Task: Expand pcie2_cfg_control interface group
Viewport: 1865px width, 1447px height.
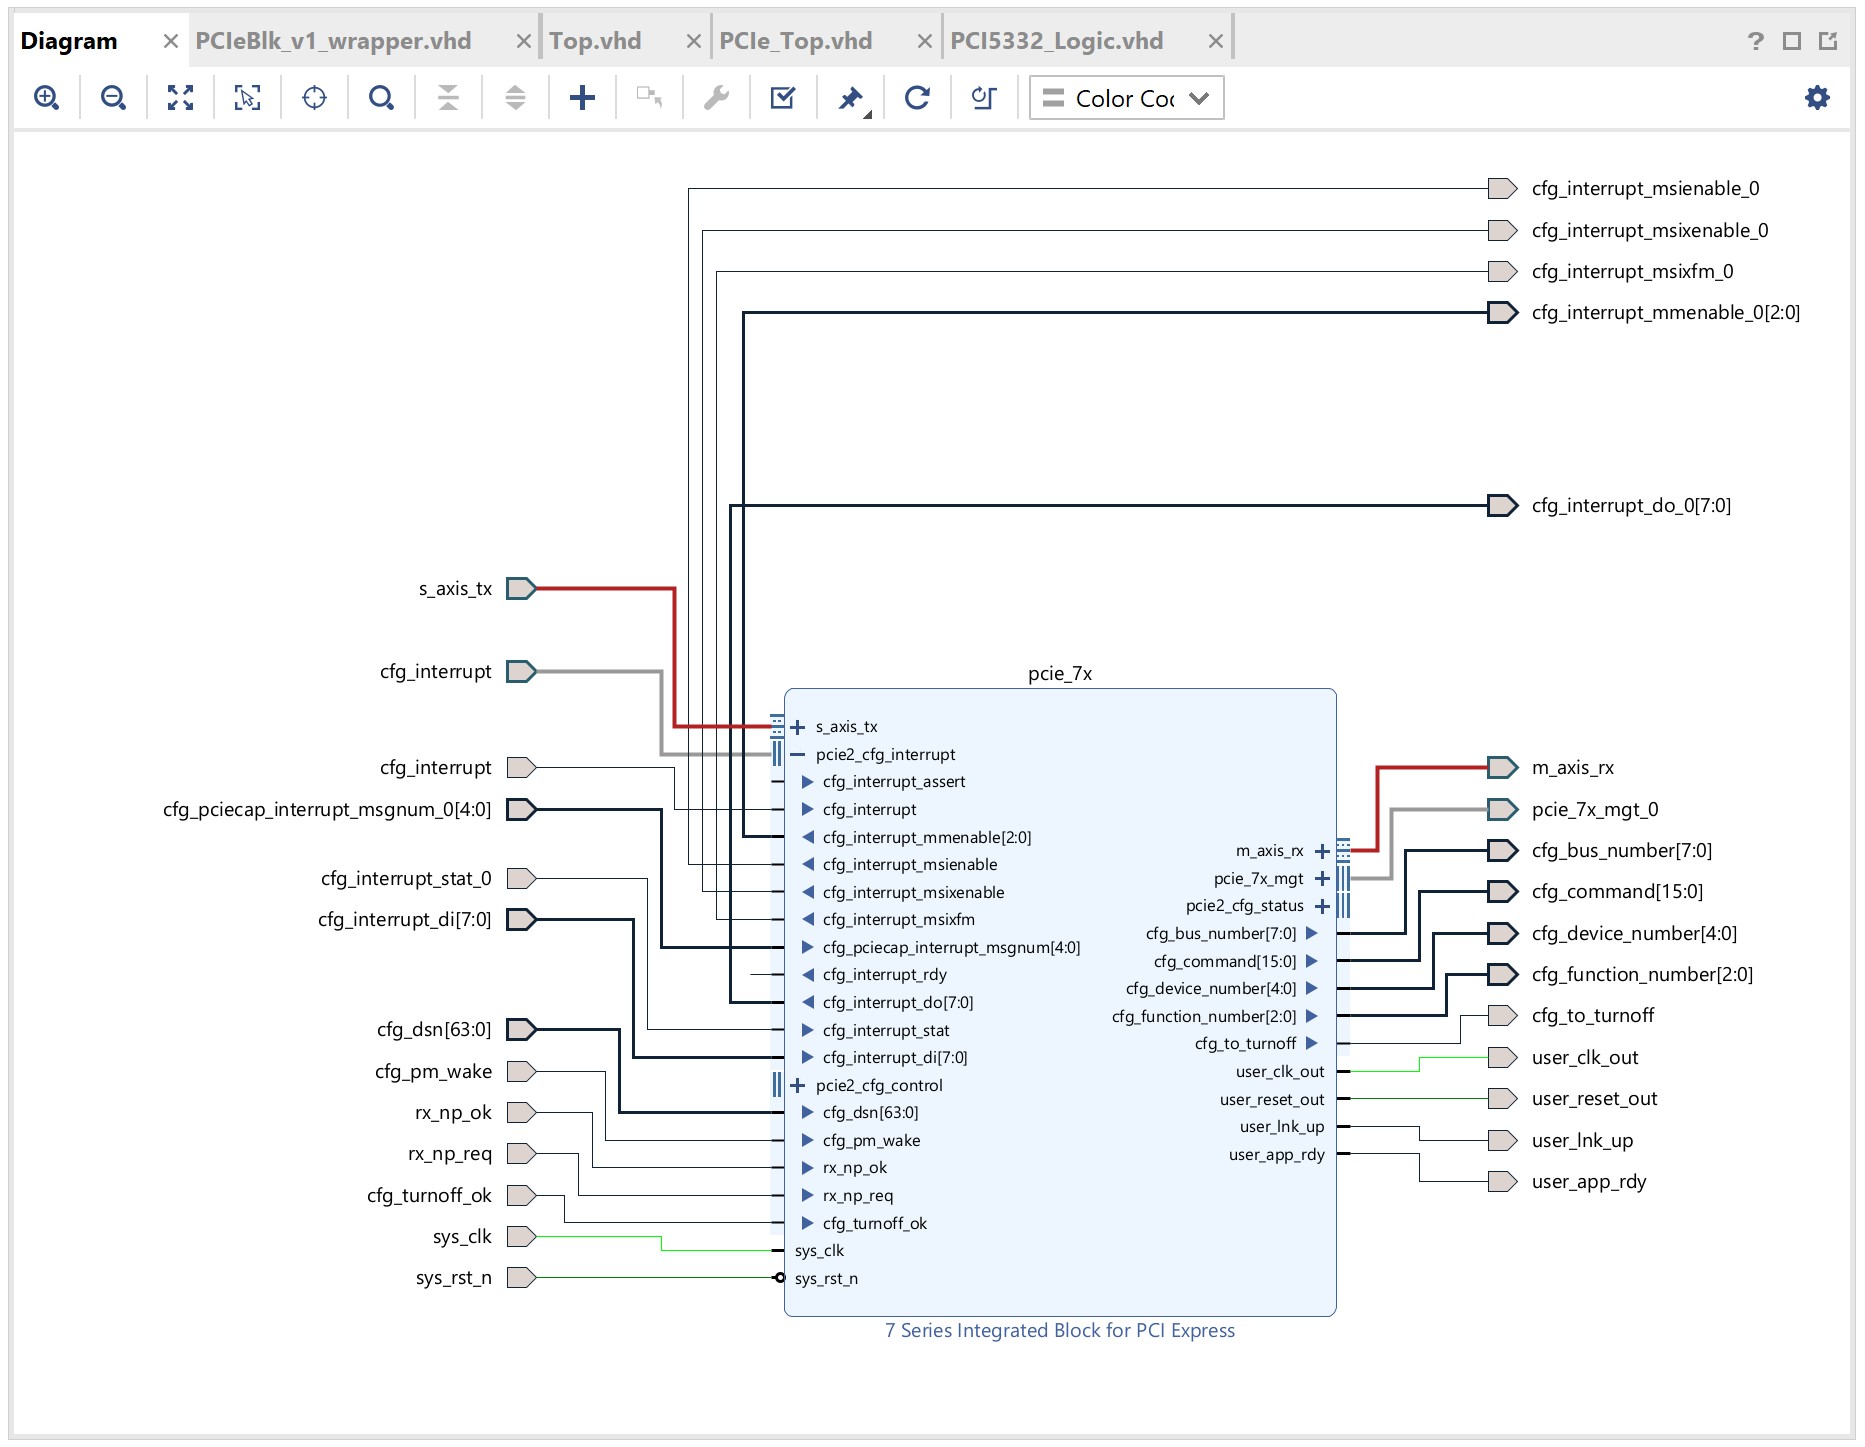Action: pos(797,1086)
